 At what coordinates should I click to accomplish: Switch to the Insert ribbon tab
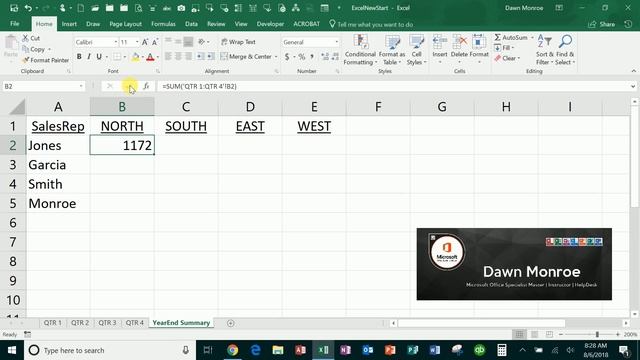coord(69,24)
